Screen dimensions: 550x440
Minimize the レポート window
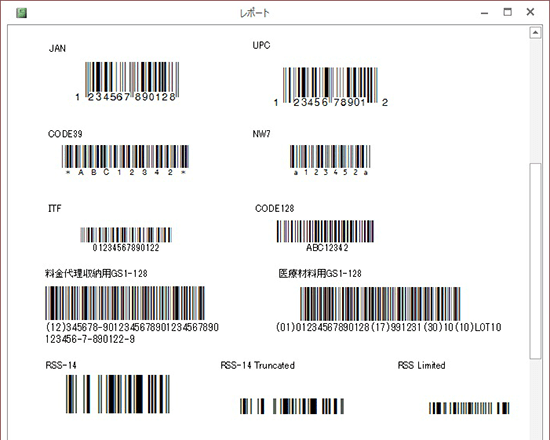pyautogui.click(x=485, y=13)
